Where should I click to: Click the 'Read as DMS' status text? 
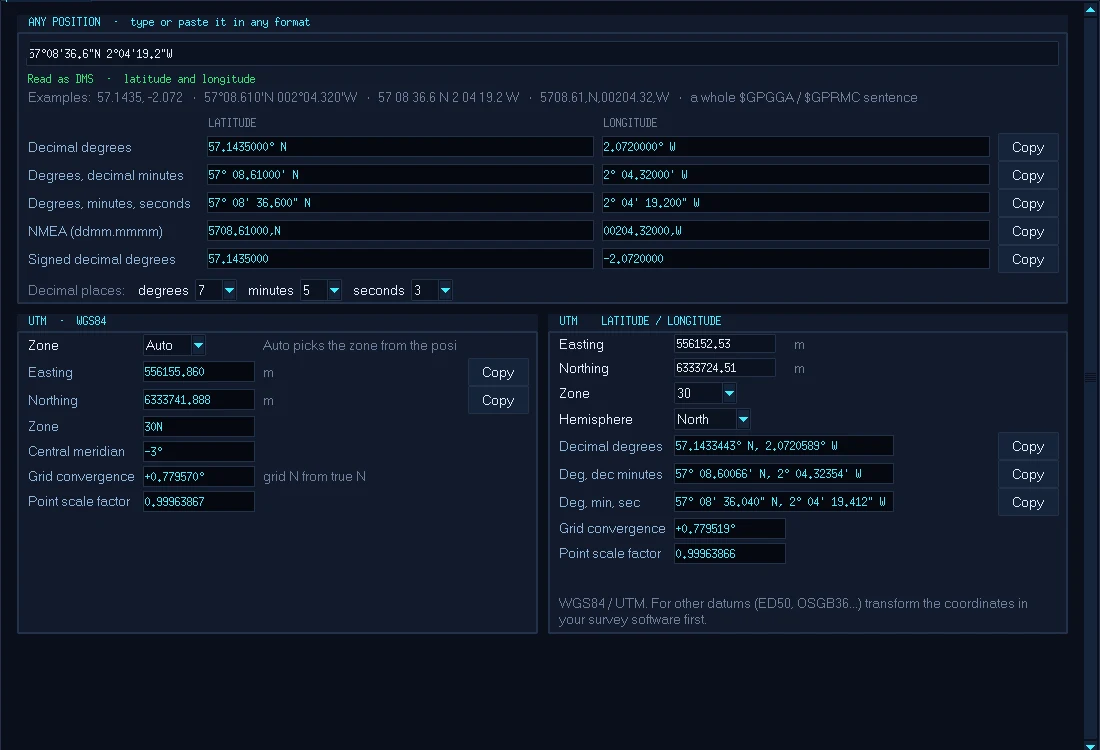[x=60, y=79]
